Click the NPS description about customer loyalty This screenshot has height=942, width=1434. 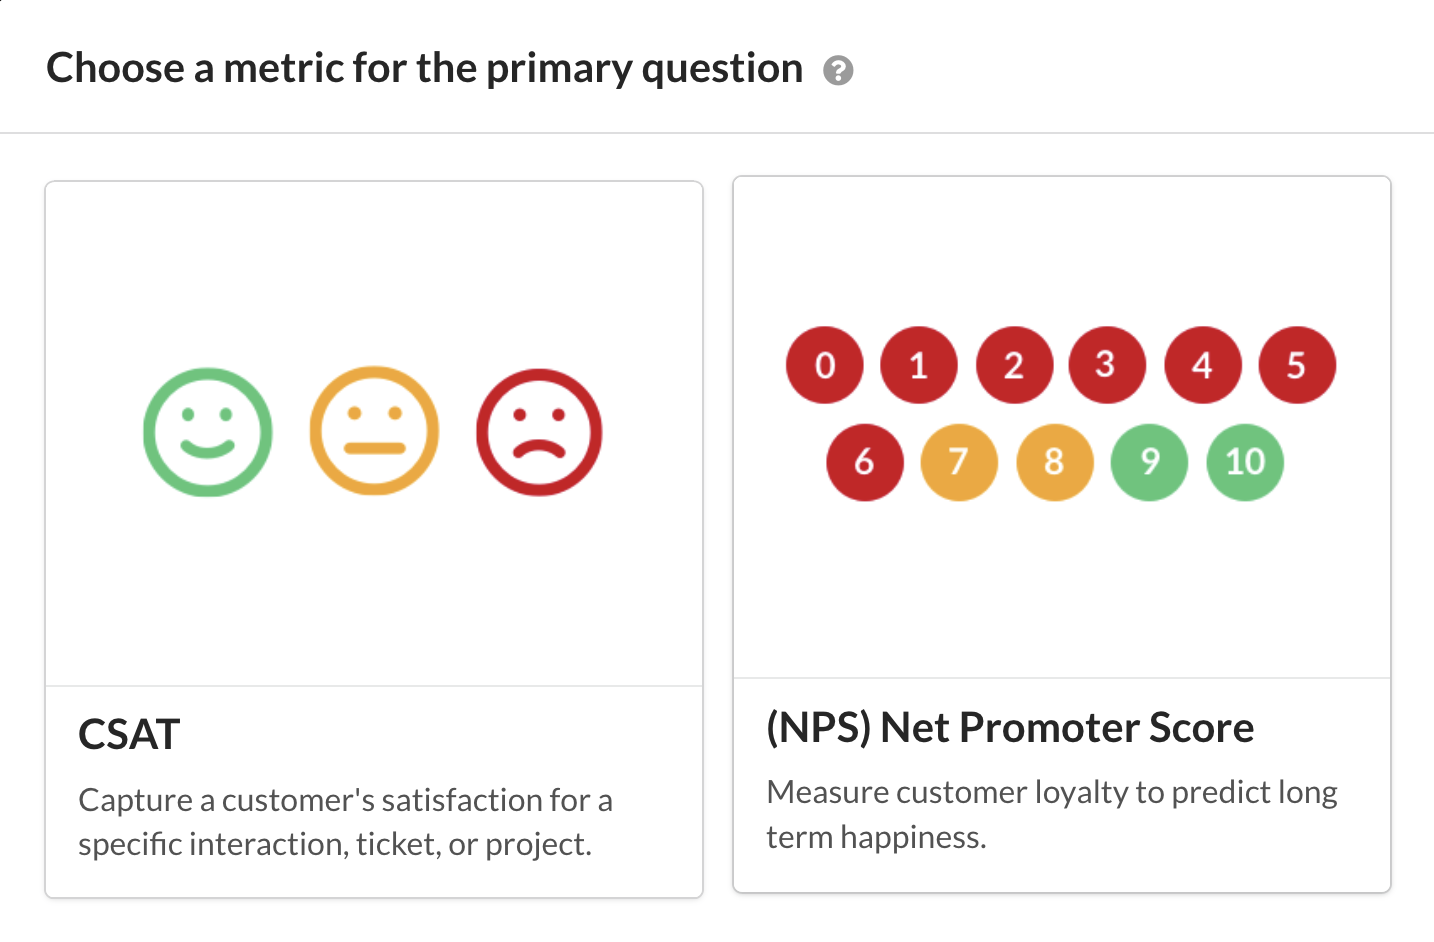(x=1051, y=814)
